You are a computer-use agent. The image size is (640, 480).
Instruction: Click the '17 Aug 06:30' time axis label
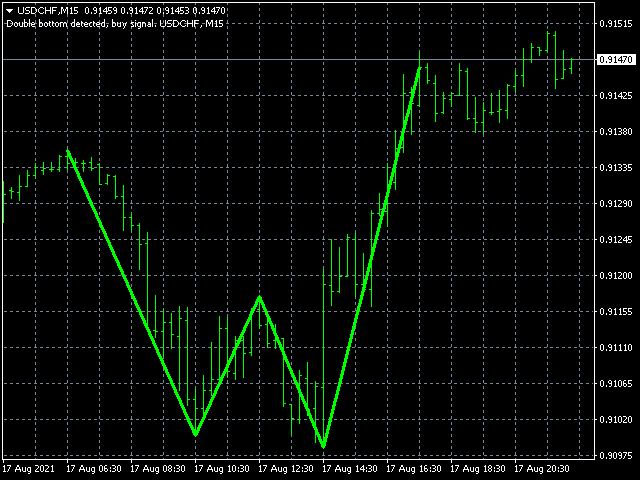94,469
